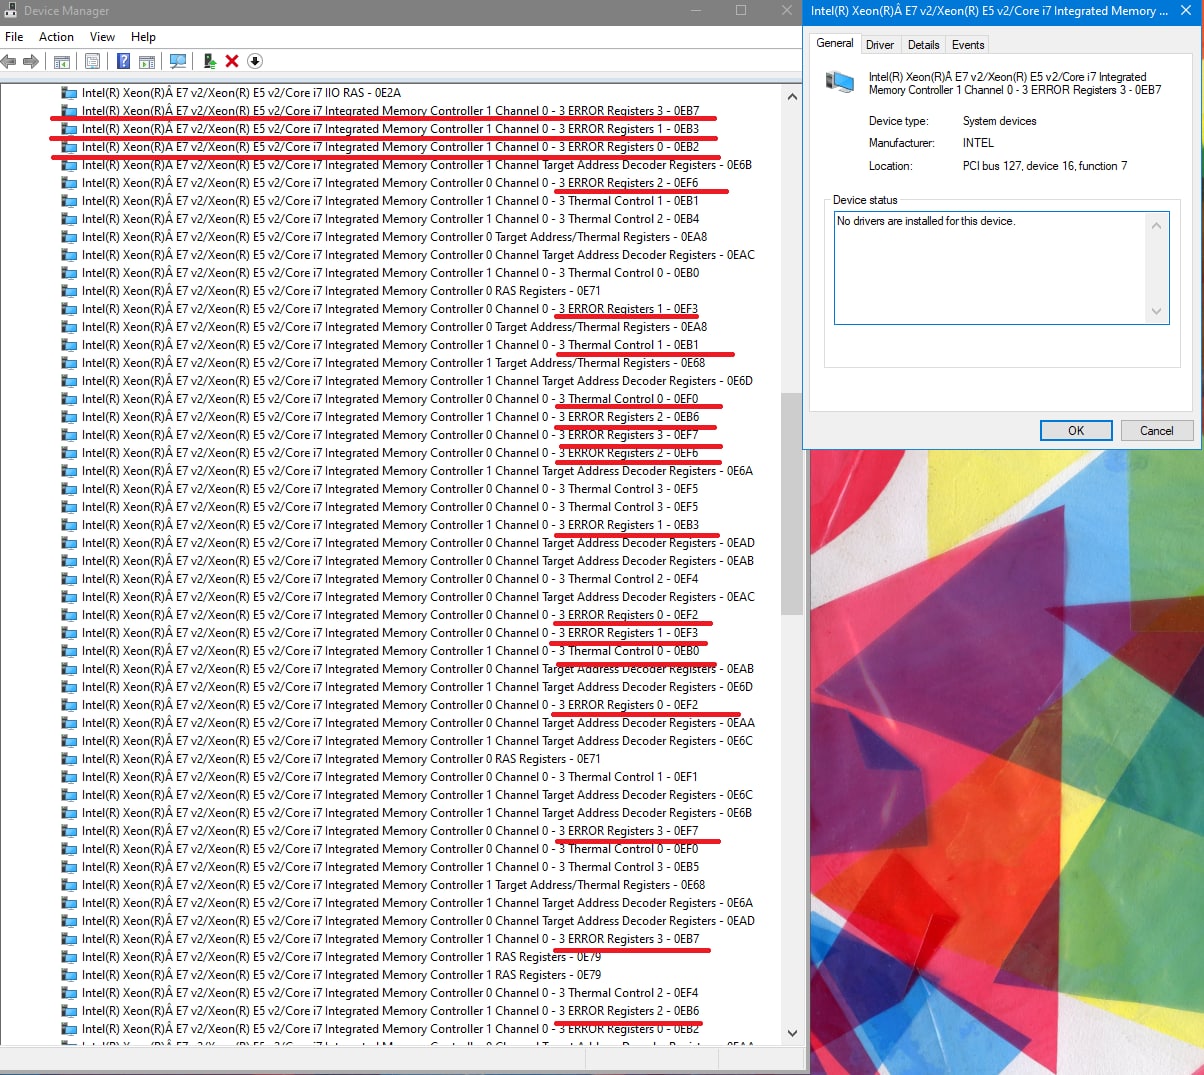Open the File menu

coord(14,37)
